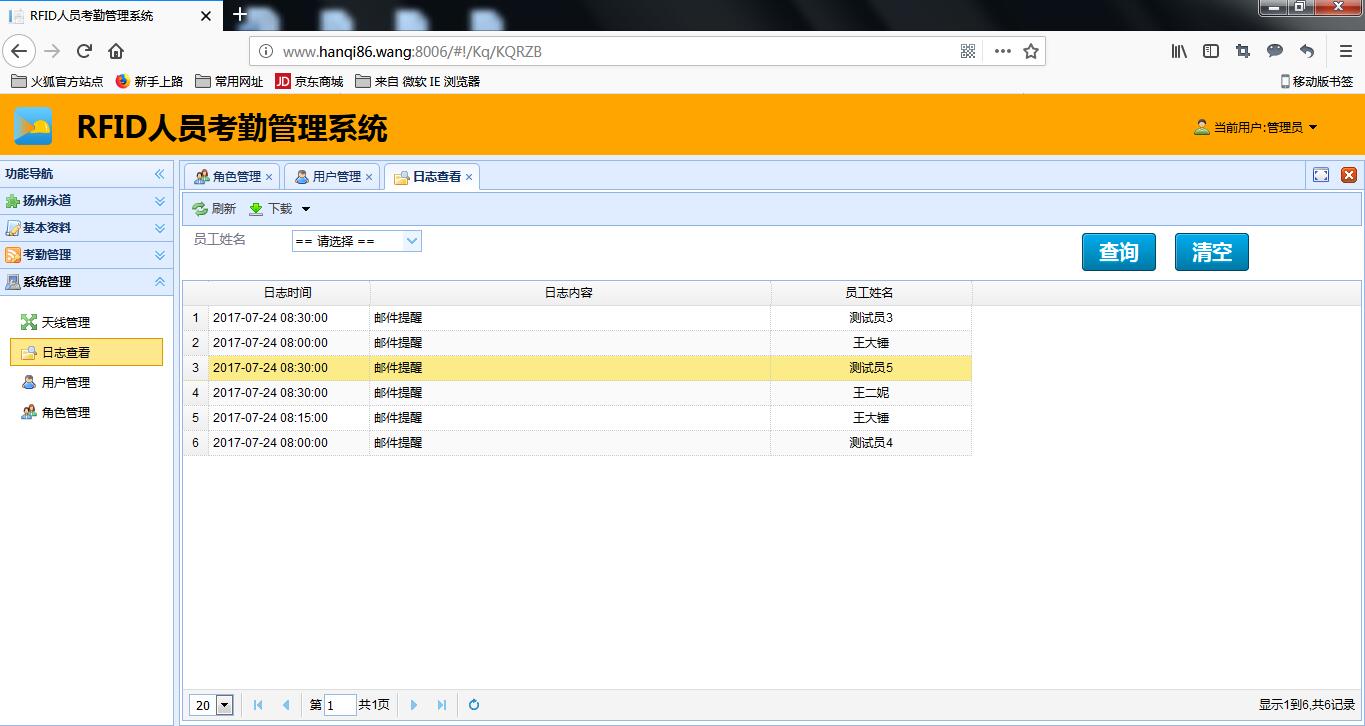Open 角色管理 from the sidebar menu
The image size is (1365, 726).
pos(65,412)
